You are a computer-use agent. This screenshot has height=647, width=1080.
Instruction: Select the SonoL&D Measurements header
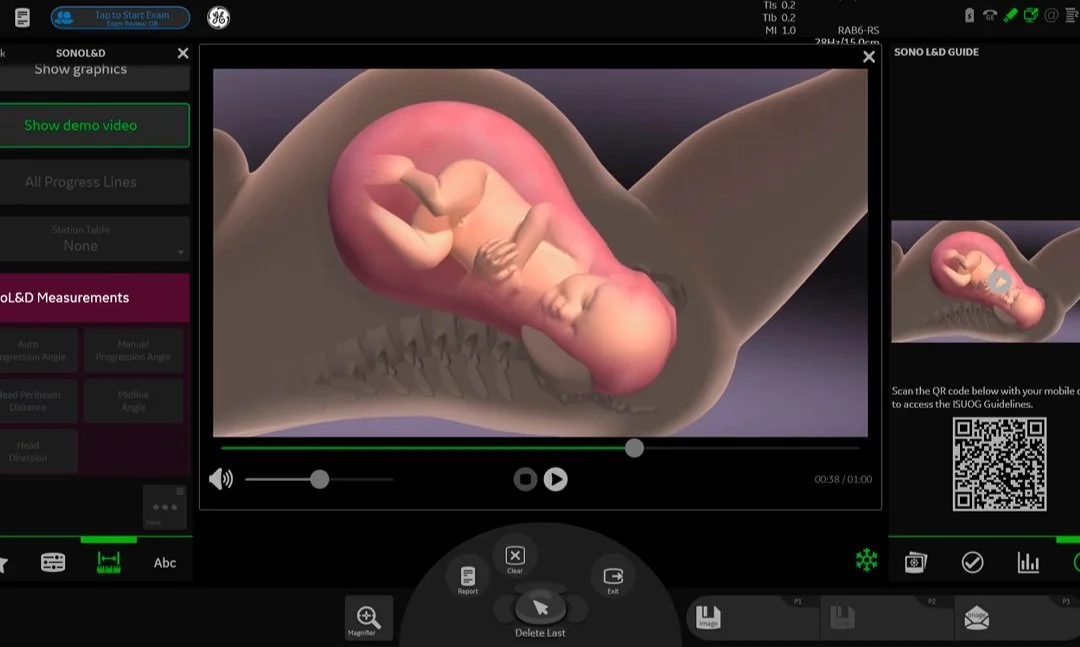pyautogui.click(x=94, y=298)
